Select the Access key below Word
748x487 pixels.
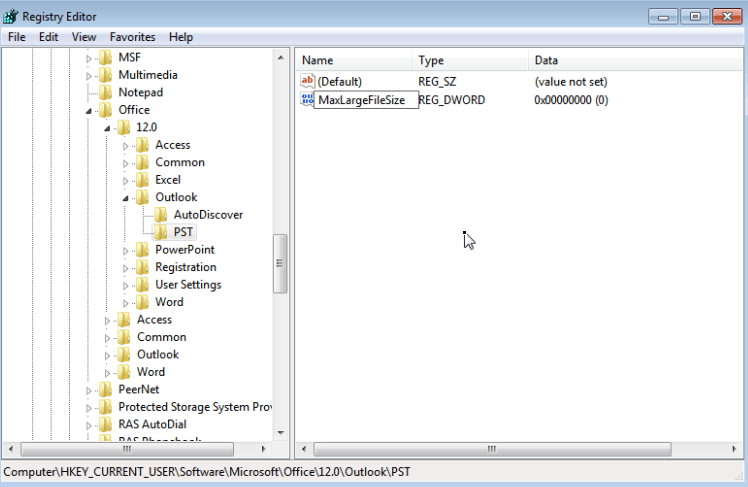[x=154, y=320]
